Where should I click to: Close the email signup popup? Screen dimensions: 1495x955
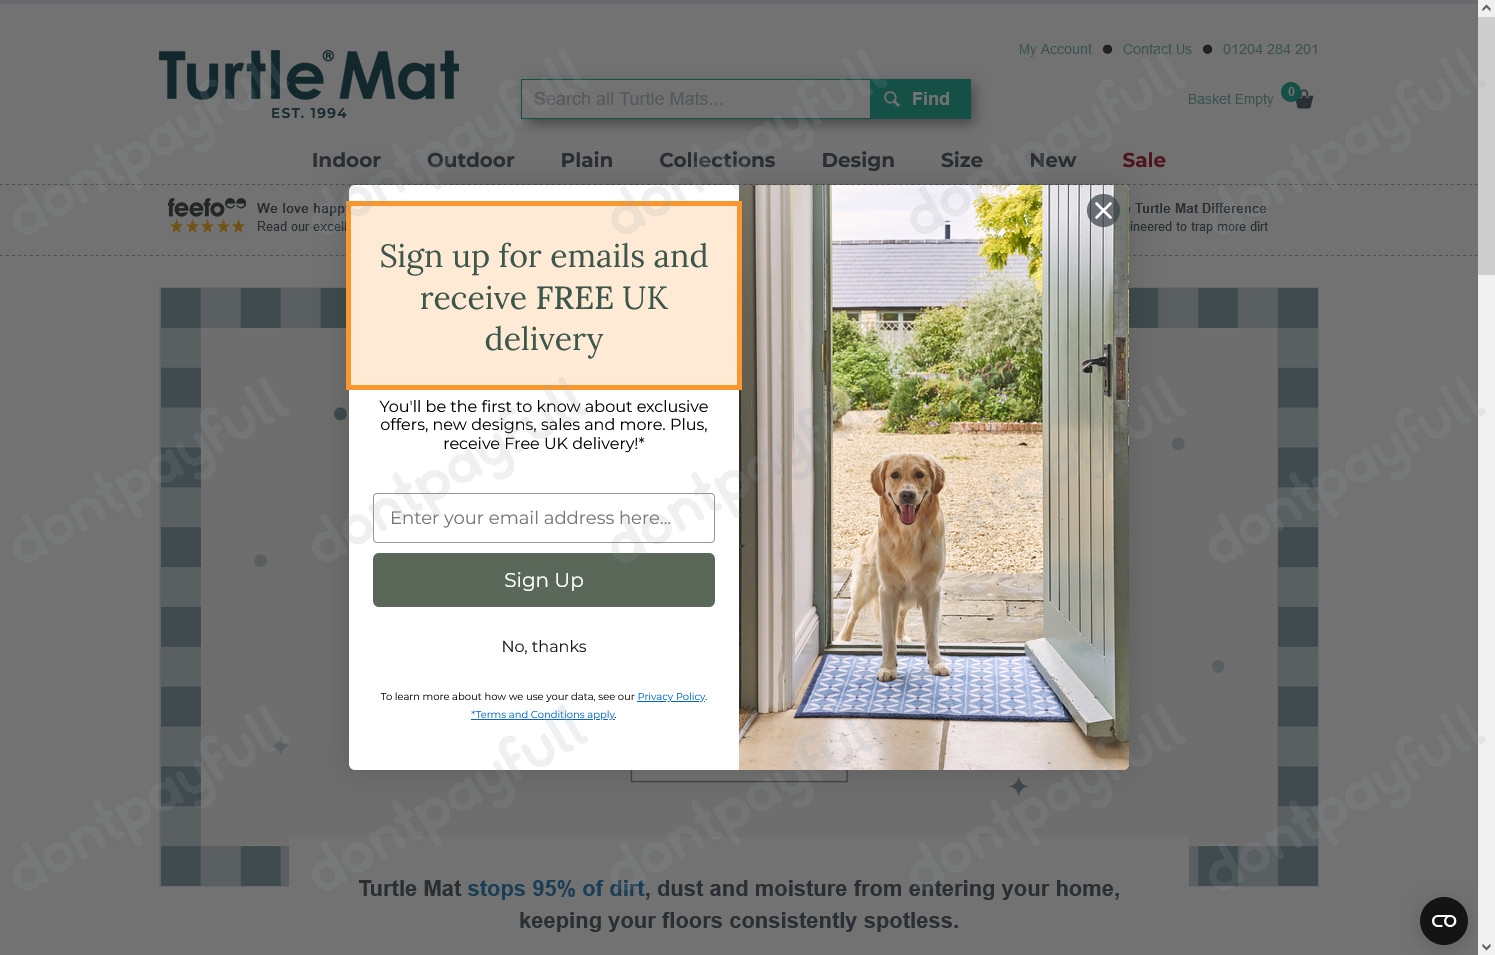[1102, 210]
